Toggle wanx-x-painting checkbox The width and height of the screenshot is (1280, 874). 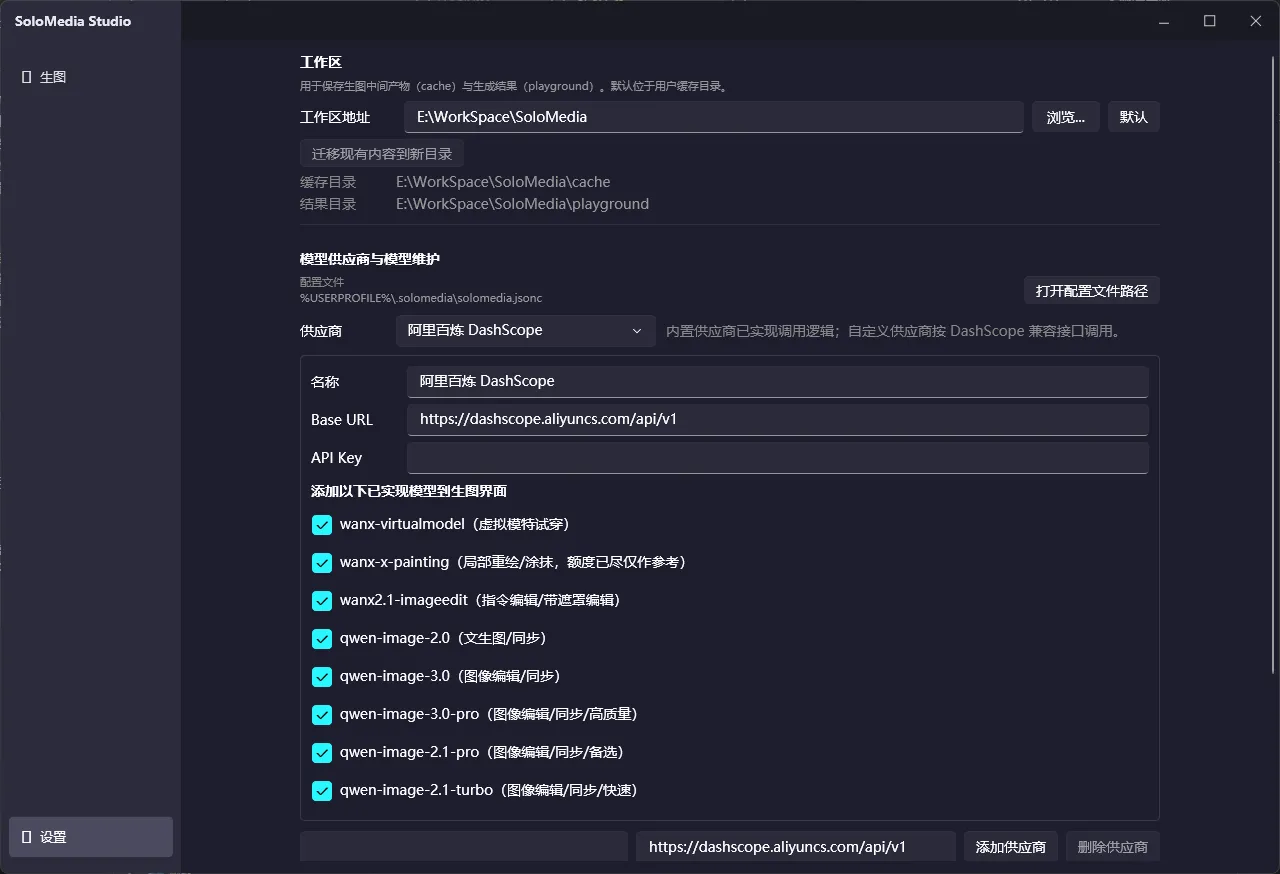click(x=322, y=563)
